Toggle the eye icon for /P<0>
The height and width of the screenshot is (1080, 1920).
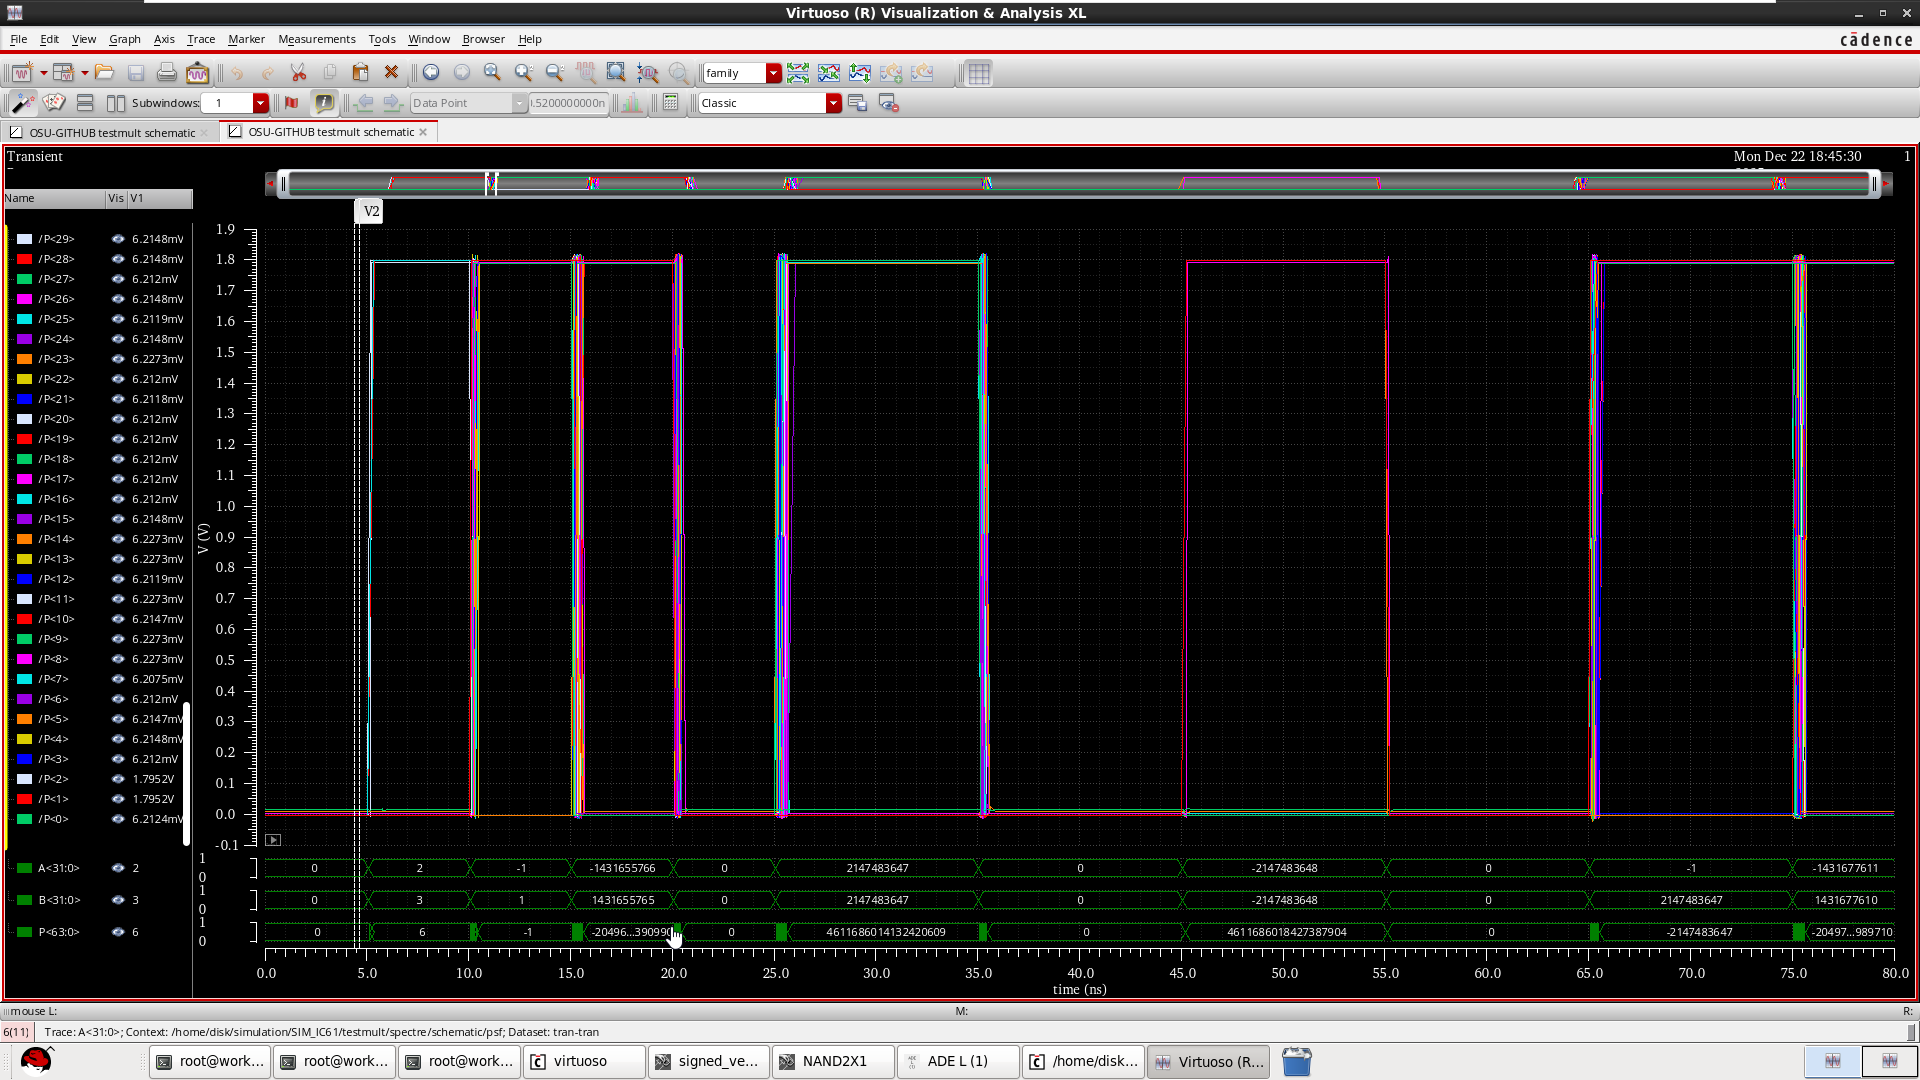click(x=116, y=819)
